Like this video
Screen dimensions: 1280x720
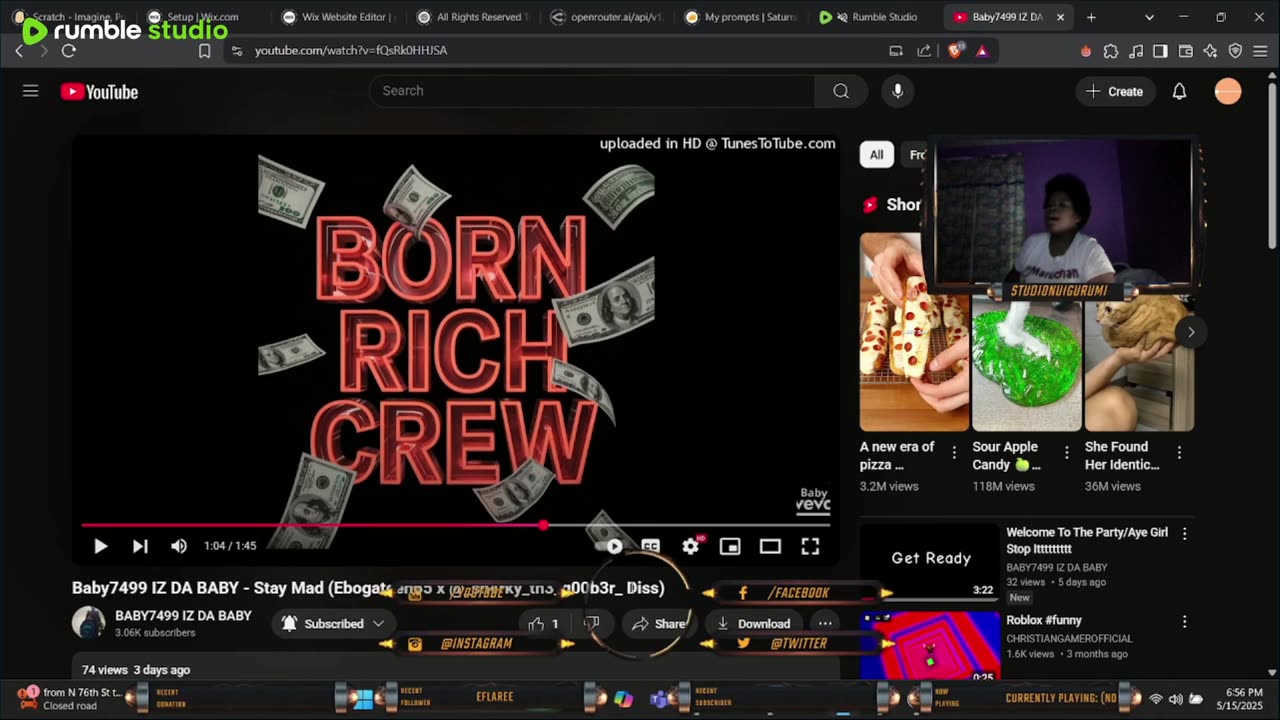click(x=543, y=623)
